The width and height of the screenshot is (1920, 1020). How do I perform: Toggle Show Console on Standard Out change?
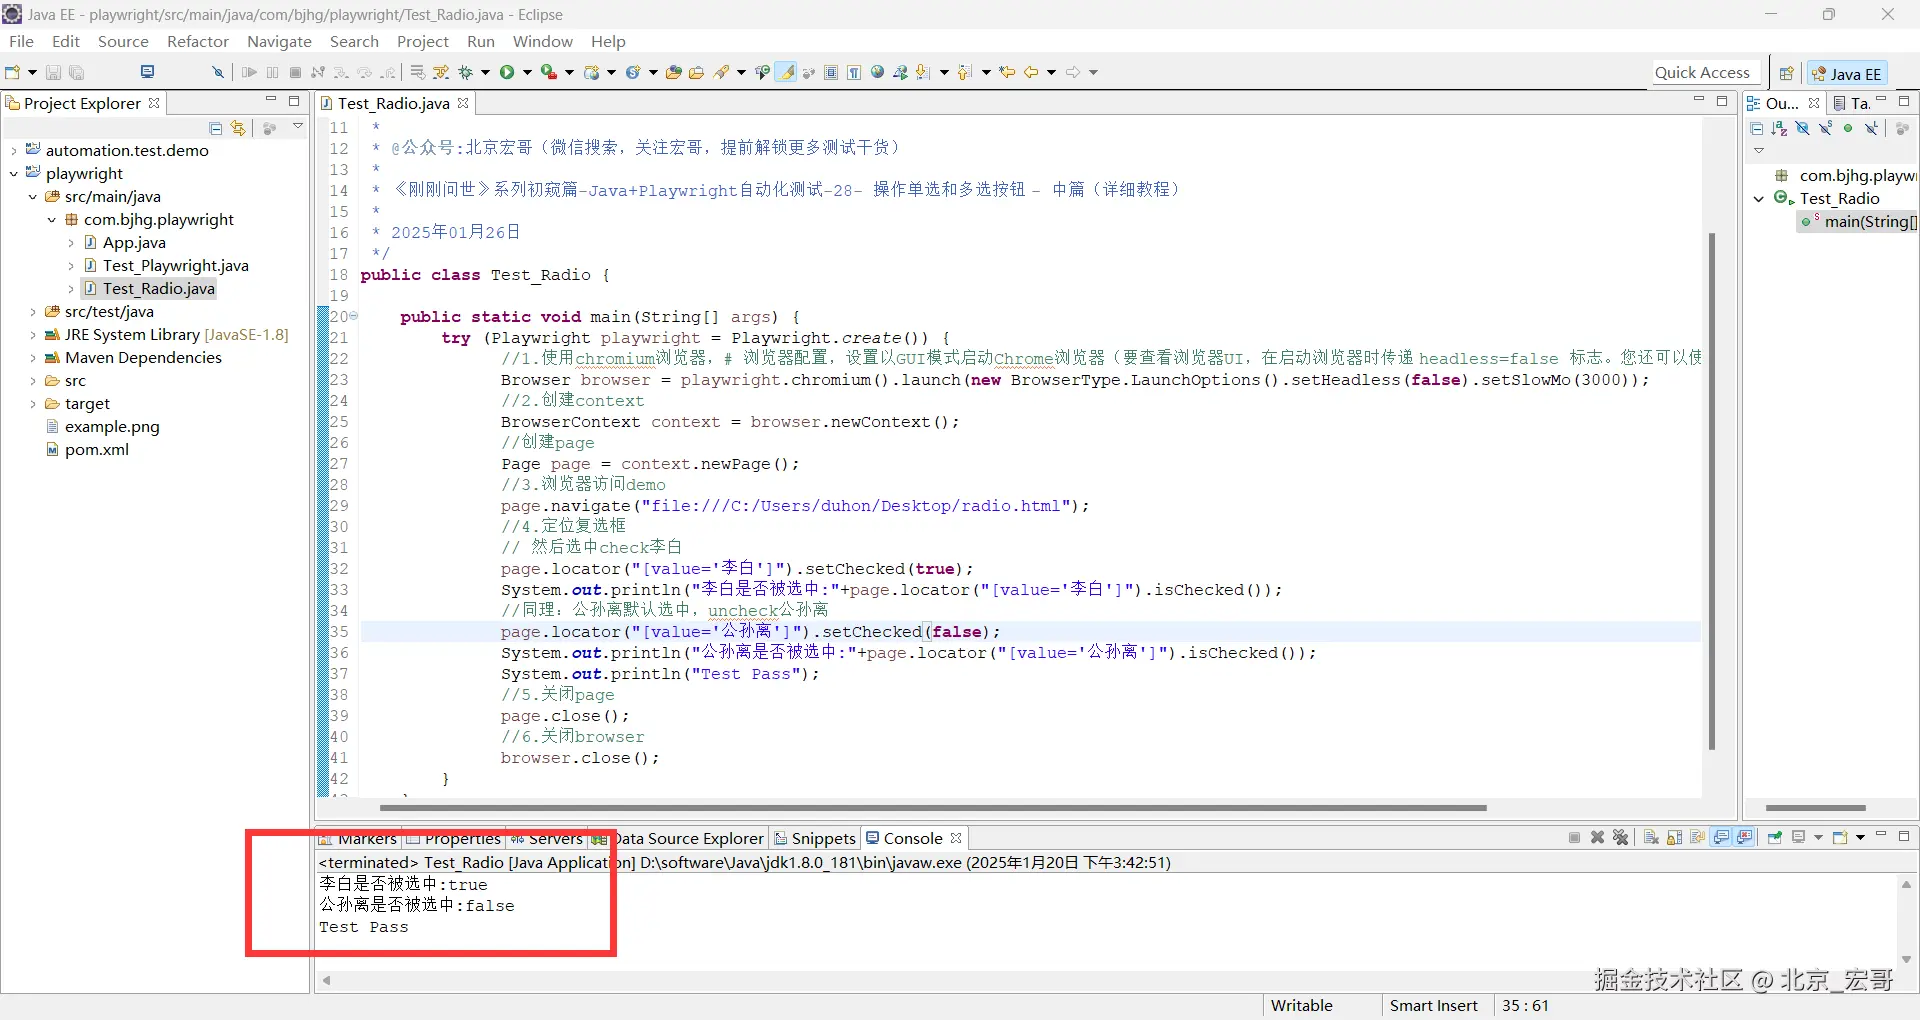tap(1721, 838)
